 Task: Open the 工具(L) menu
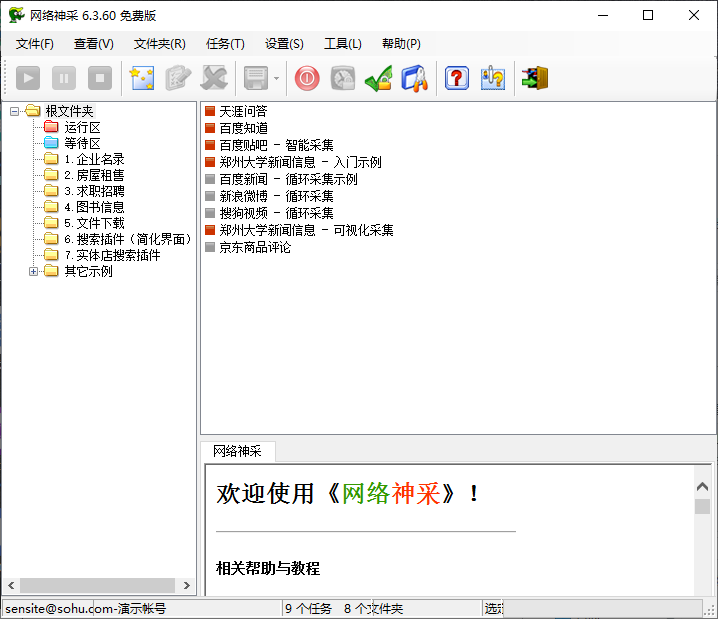[343, 43]
